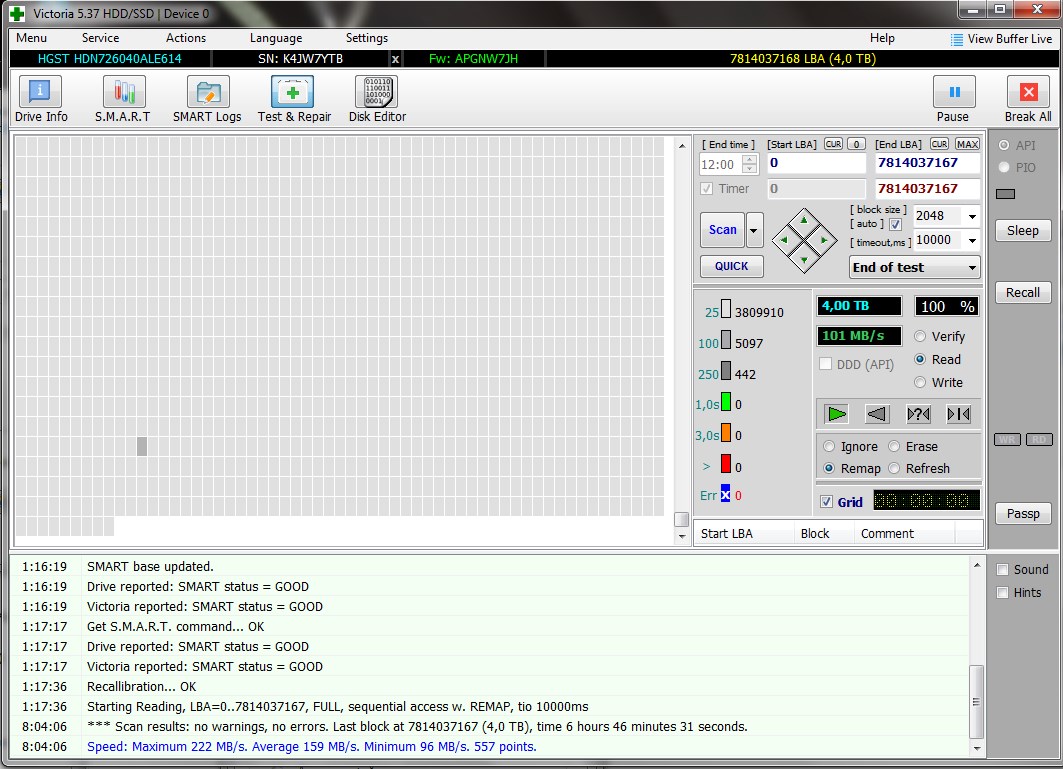This screenshot has width=1063, height=769.
Task: Expand the timeout 10000 dropdown
Action: [x=972, y=240]
